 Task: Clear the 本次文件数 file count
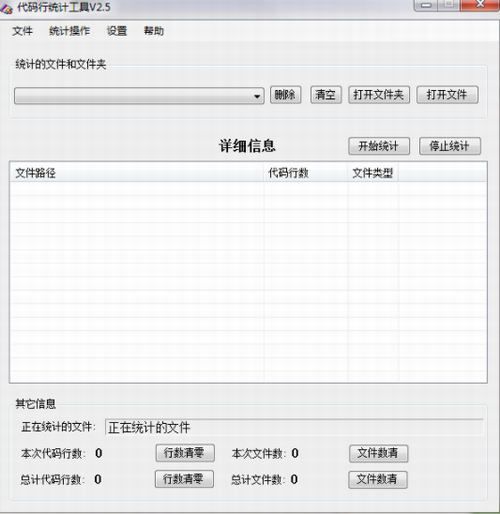378,453
